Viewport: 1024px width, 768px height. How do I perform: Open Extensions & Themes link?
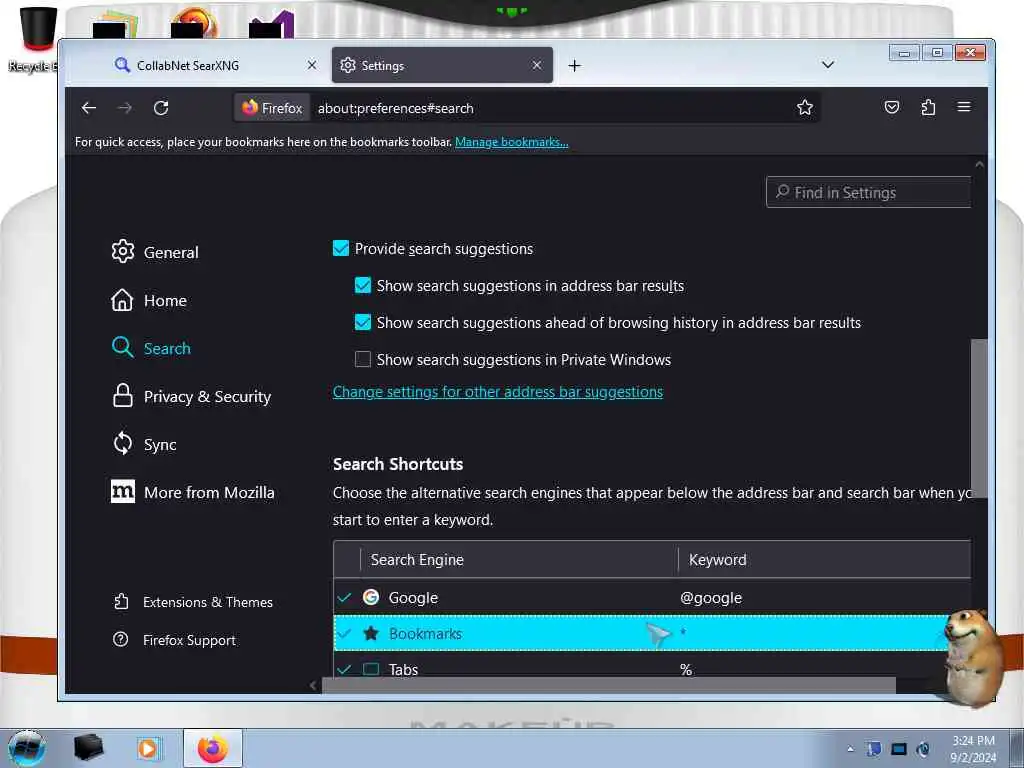point(193,602)
